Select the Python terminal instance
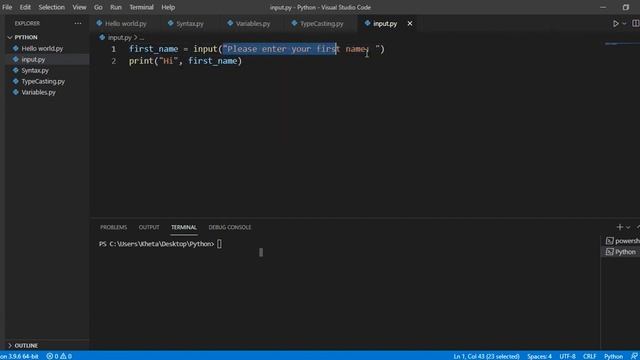The width and height of the screenshot is (640, 360). coord(621,252)
